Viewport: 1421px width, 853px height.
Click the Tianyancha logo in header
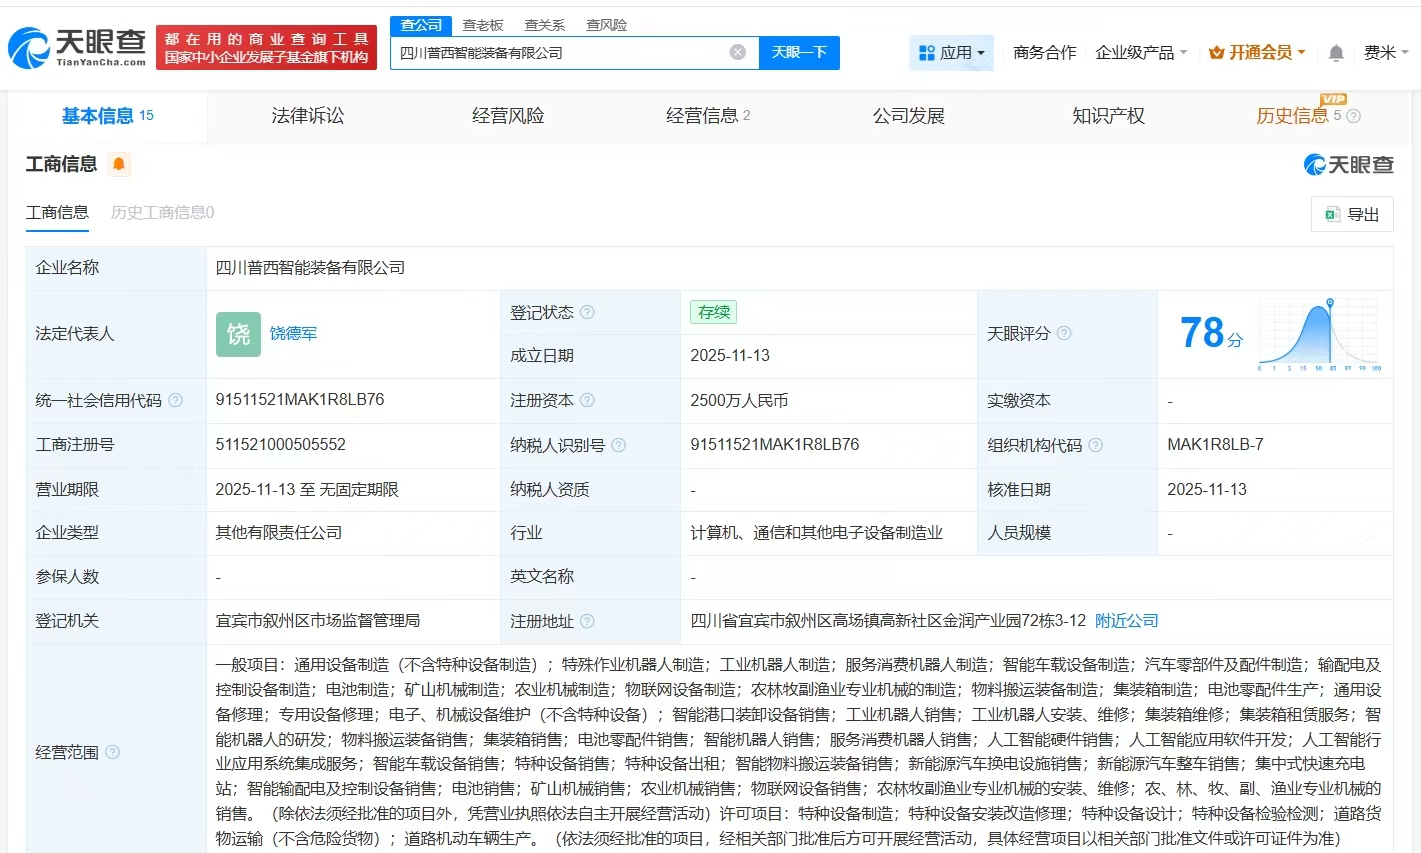[x=78, y=47]
